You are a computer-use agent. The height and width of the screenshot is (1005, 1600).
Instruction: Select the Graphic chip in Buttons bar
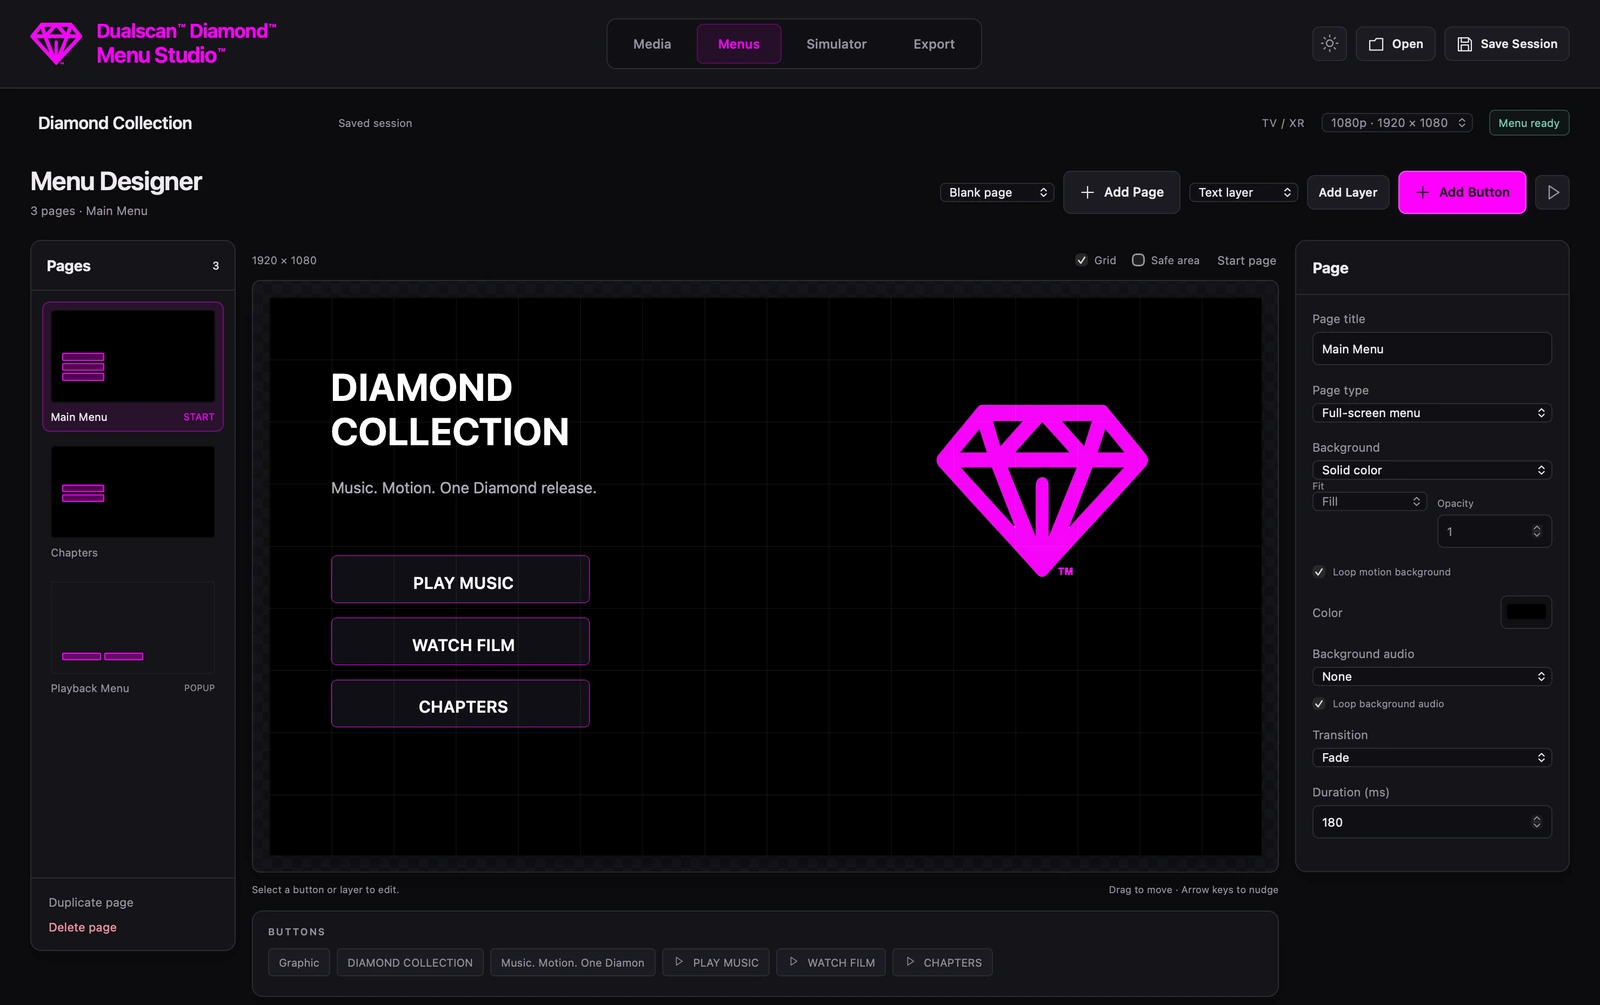coord(299,963)
